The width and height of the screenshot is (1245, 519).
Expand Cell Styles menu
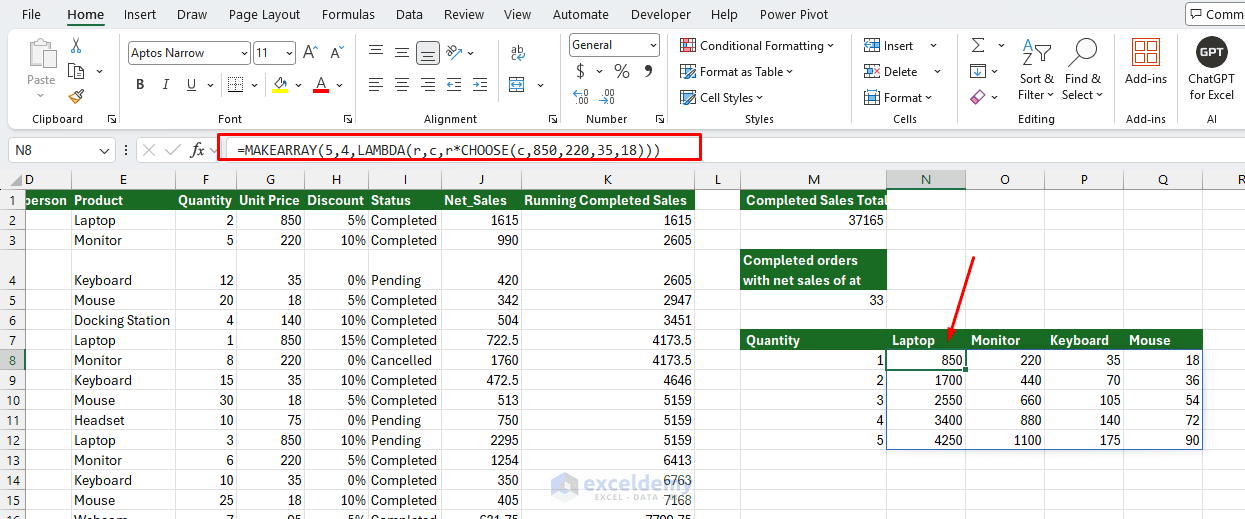pyautogui.click(x=721, y=97)
